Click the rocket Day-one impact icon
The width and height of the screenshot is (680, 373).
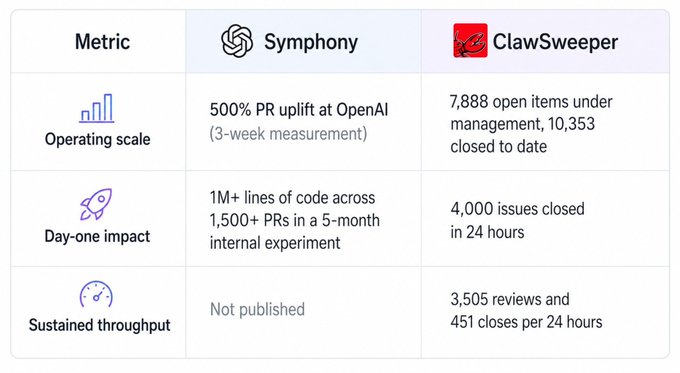[96, 204]
